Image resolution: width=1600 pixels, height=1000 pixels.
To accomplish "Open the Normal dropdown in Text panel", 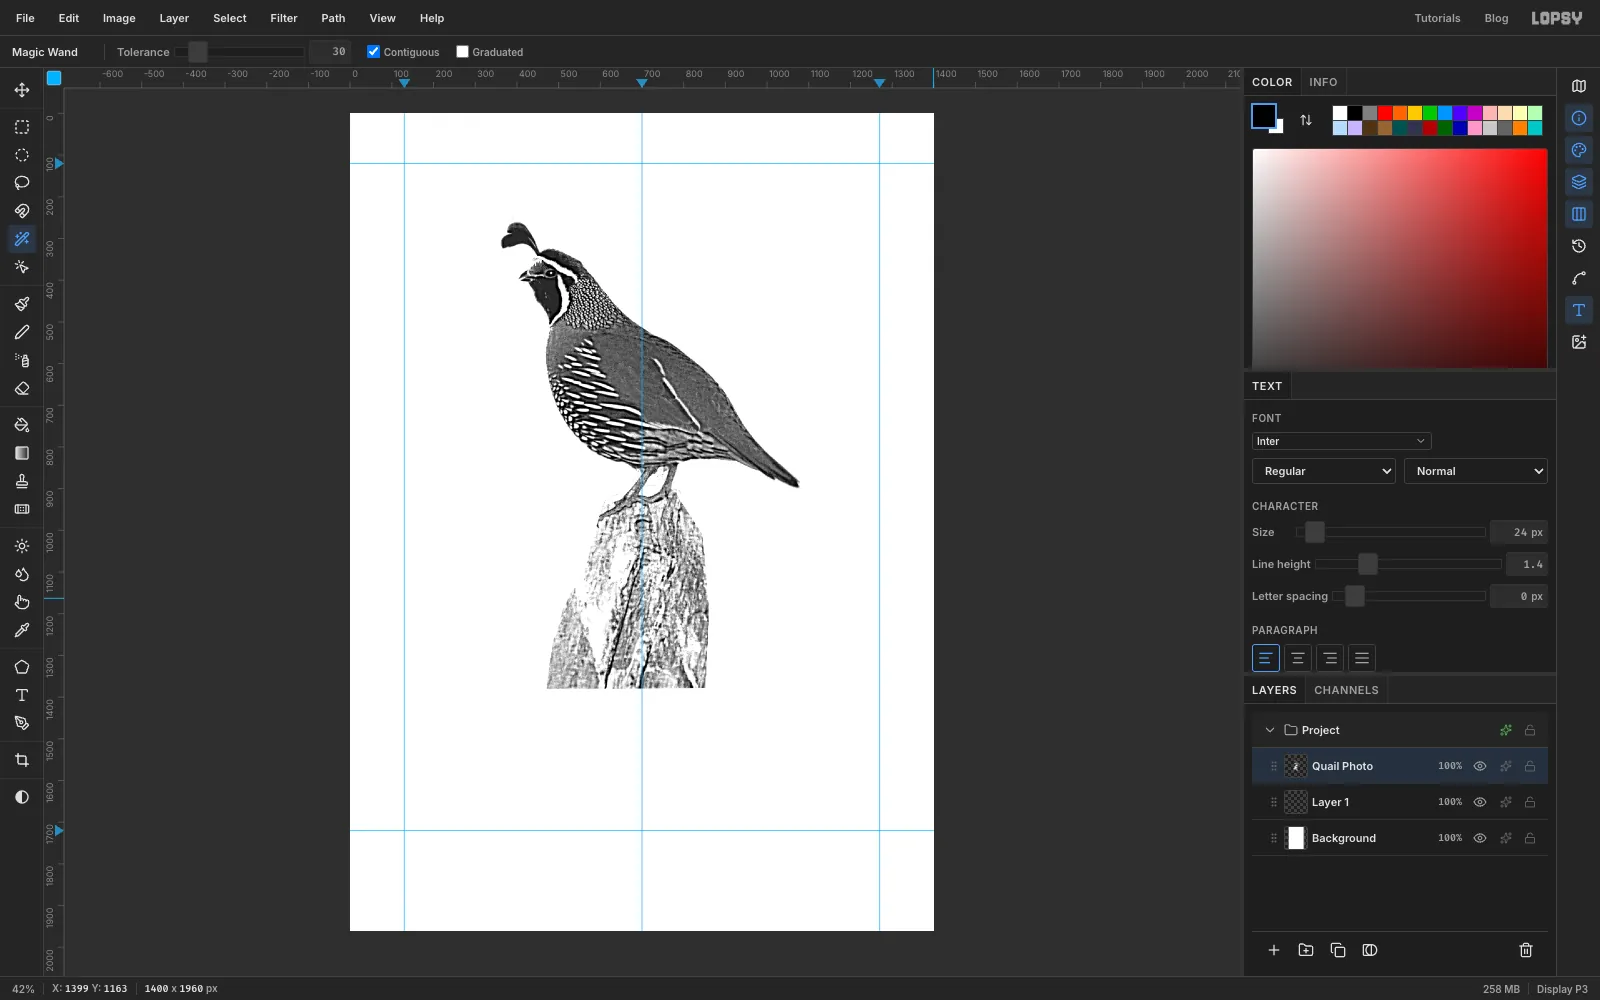I will pyautogui.click(x=1476, y=471).
